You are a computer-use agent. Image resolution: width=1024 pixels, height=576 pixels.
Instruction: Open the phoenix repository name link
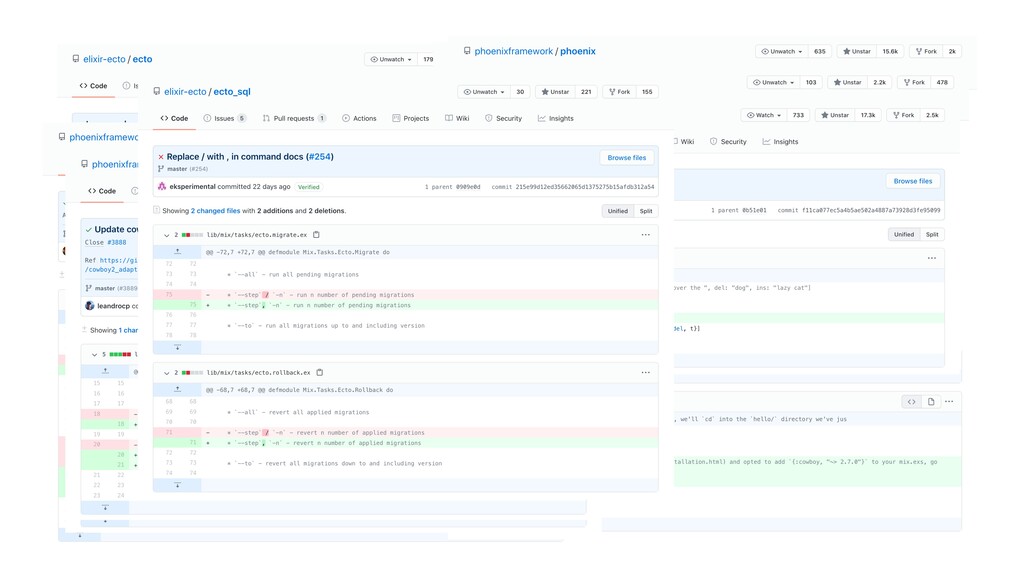tap(577, 51)
